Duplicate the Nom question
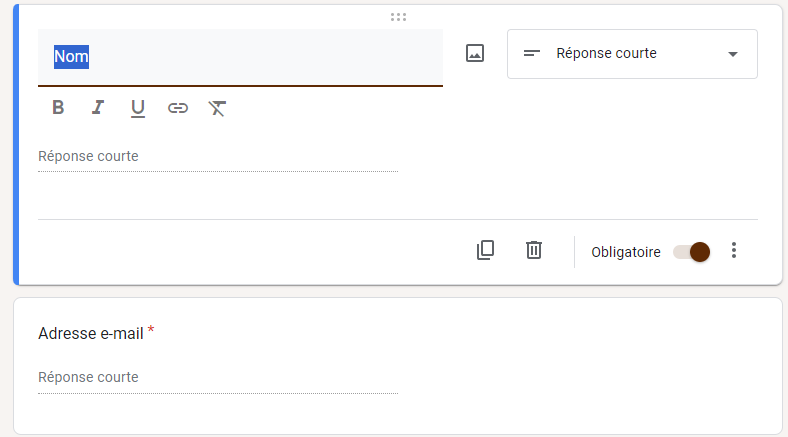Screen dimensions: 788x437 486,250
